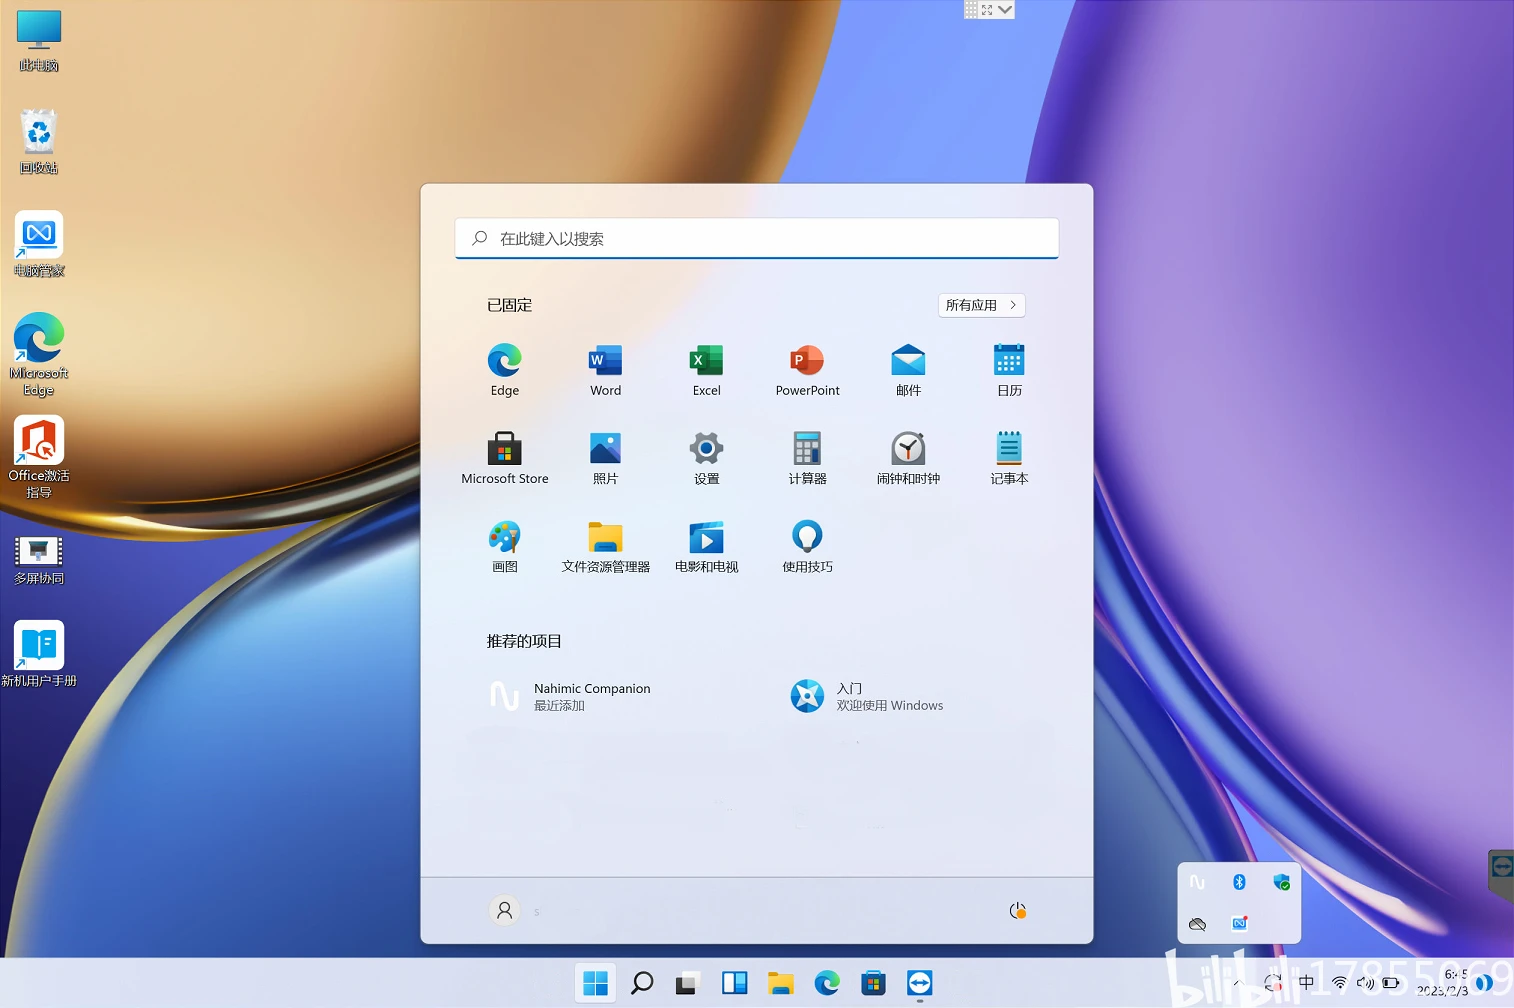
Task: Open Edge from pinned apps
Action: pyautogui.click(x=504, y=370)
